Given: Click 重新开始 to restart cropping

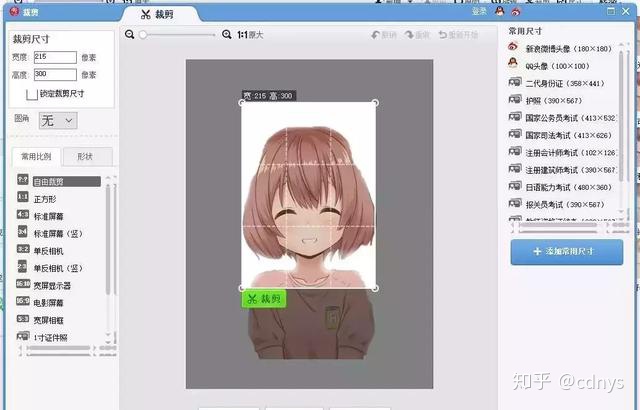Looking at the screenshot, I should (458, 35).
